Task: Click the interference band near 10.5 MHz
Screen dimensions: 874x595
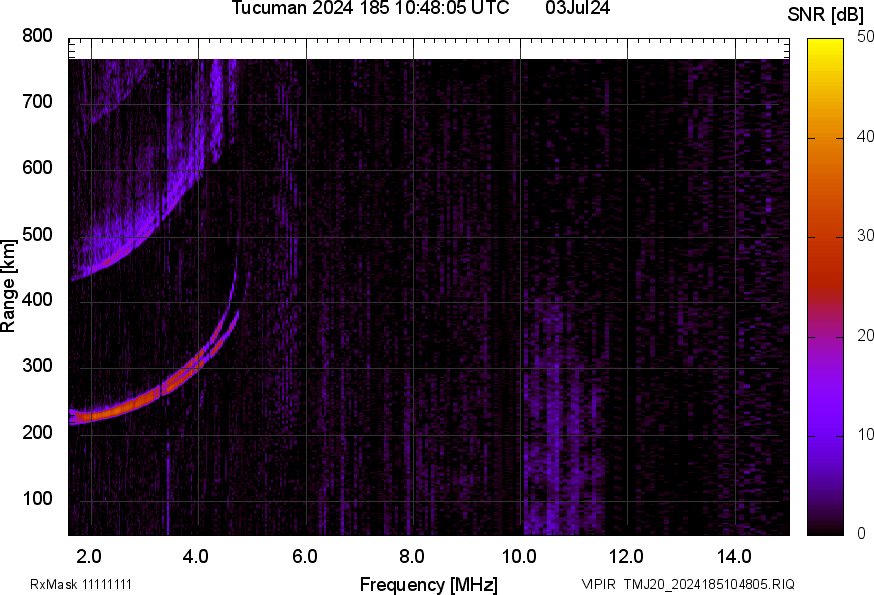Action: coord(563,418)
